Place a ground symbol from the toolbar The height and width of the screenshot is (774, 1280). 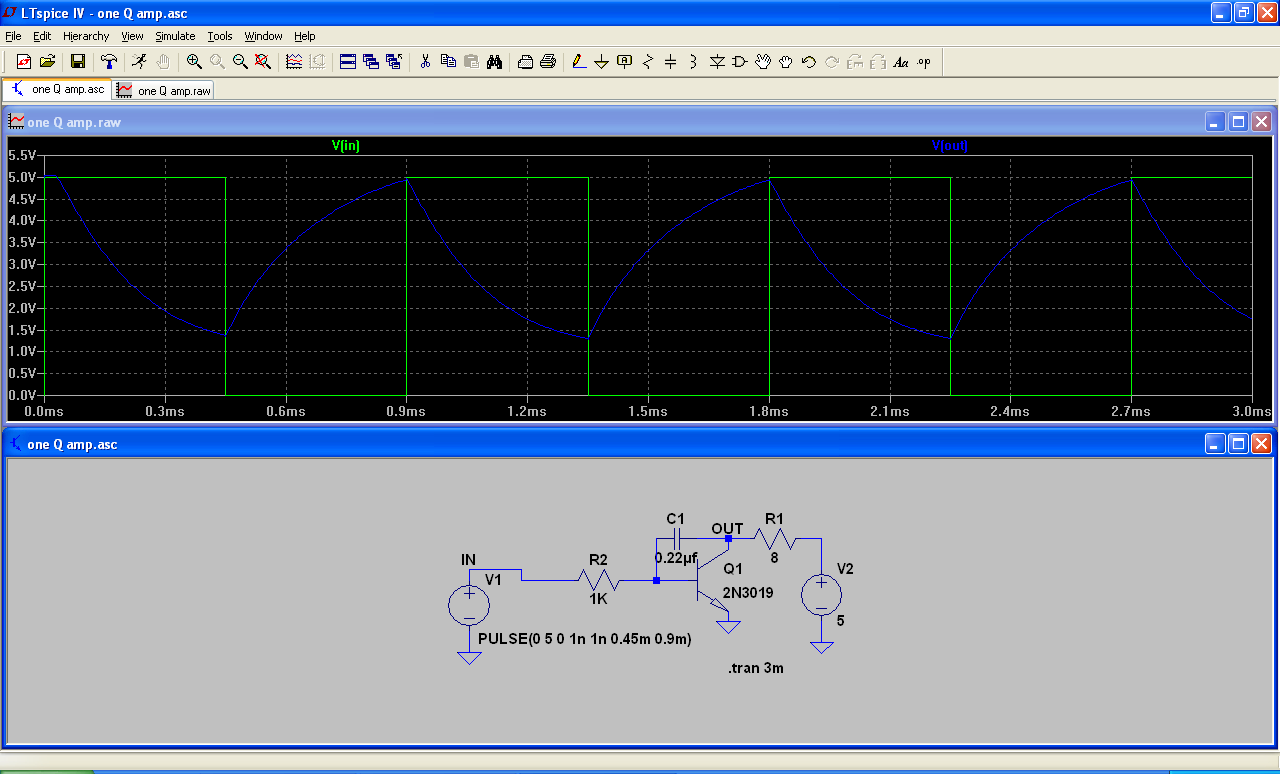[x=602, y=62]
